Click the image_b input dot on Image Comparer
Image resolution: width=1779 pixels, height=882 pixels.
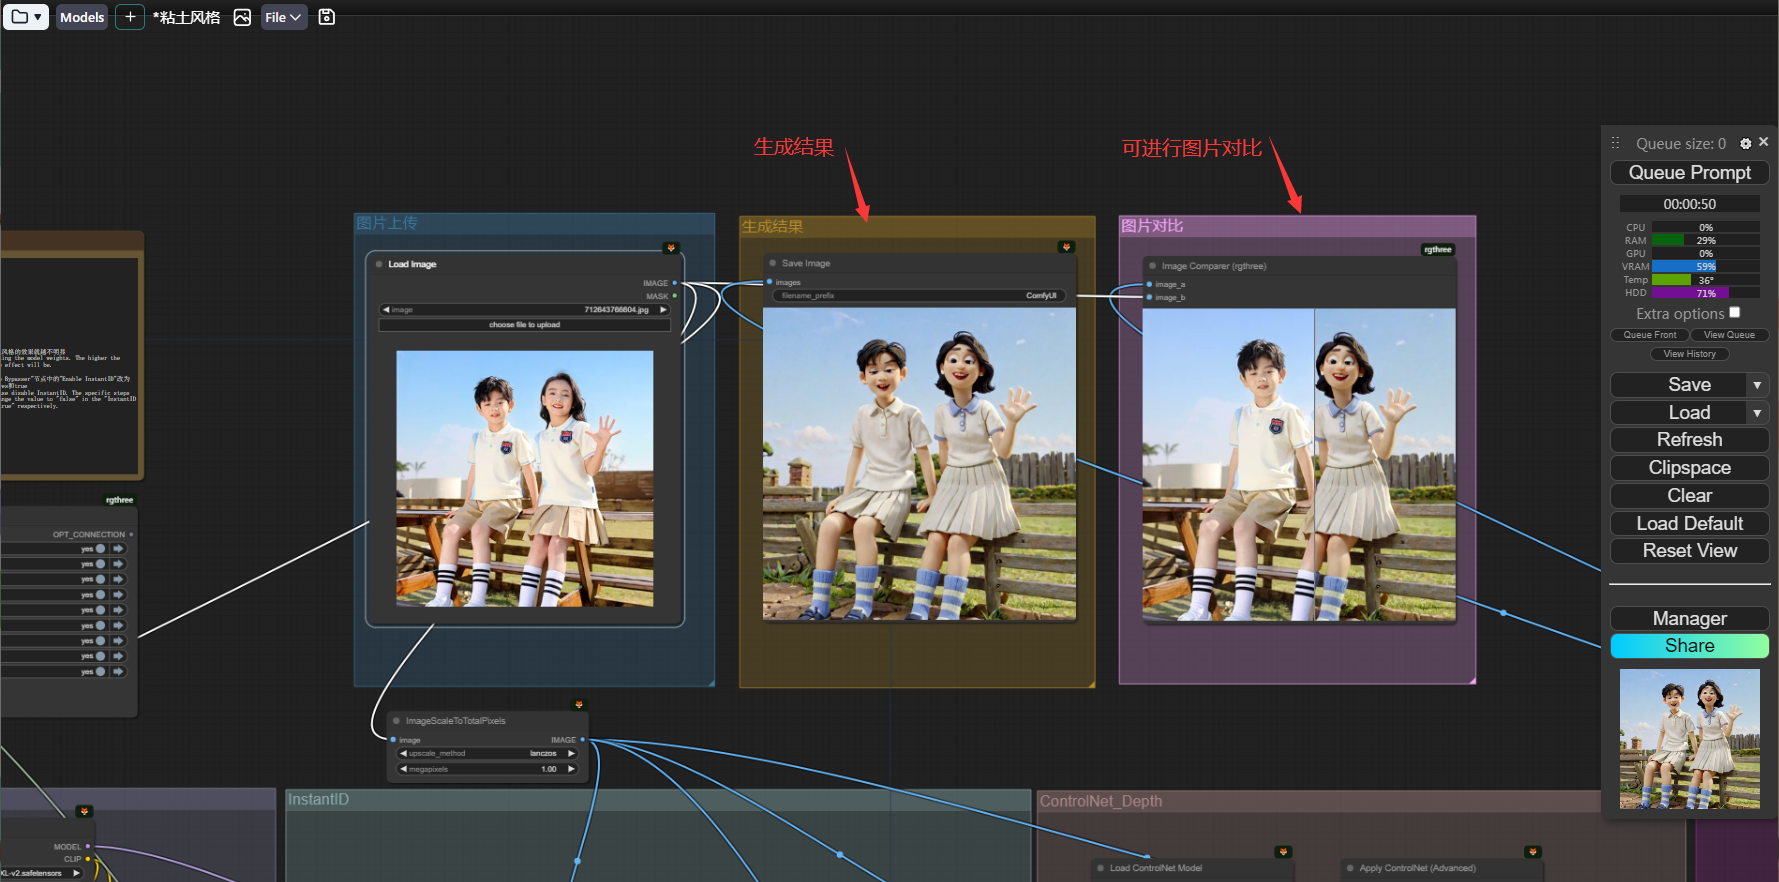click(x=1149, y=297)
